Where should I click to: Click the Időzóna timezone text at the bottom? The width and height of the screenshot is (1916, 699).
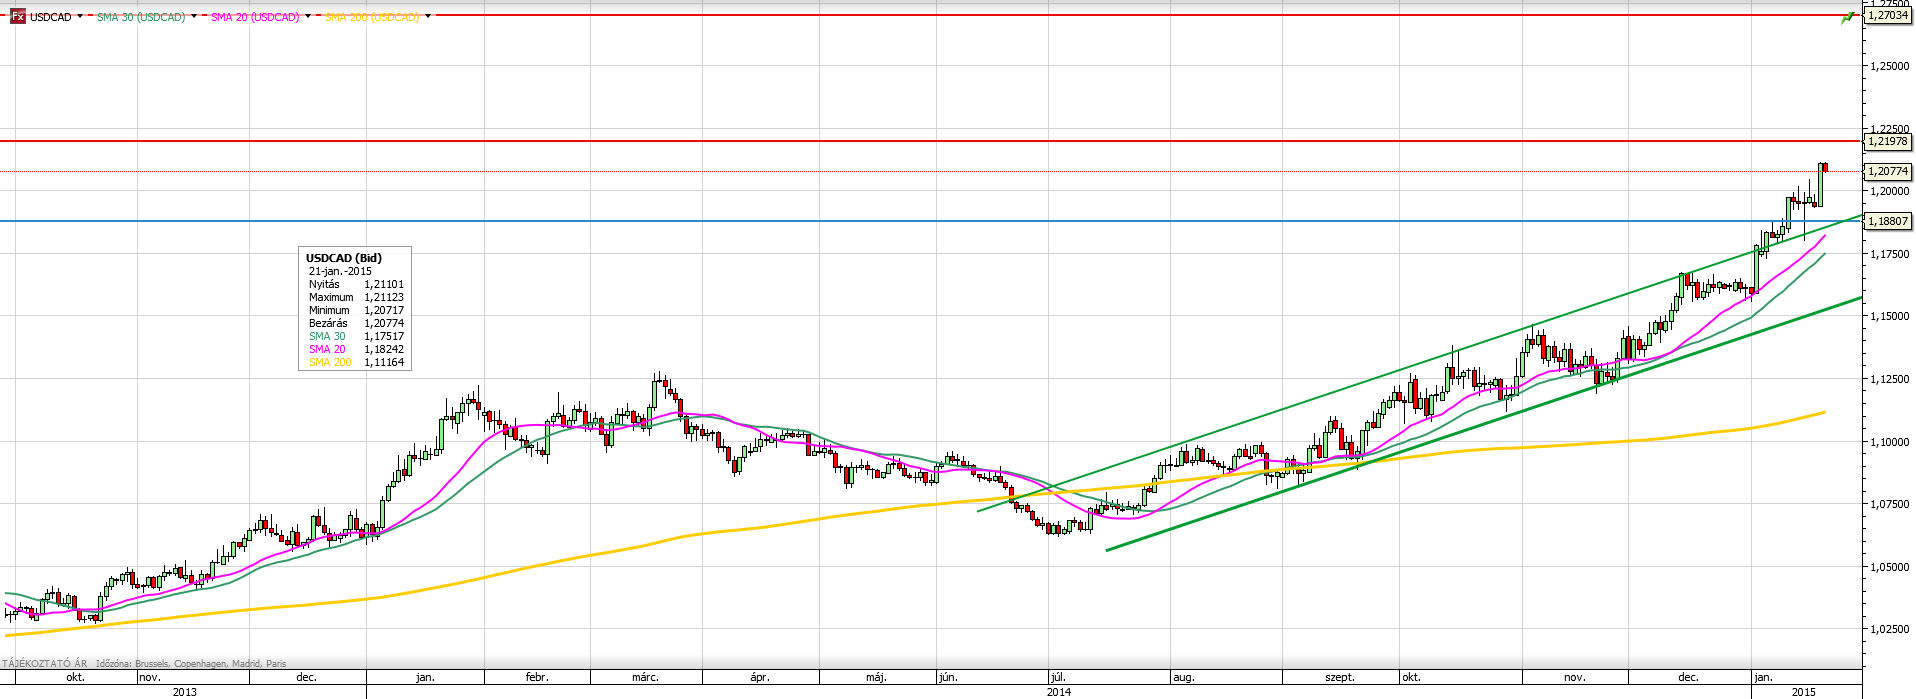[x=191, y=663]
